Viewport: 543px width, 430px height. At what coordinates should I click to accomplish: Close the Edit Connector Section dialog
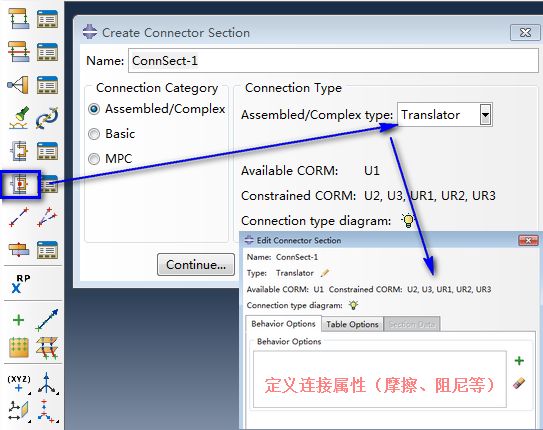coord(528,240)
